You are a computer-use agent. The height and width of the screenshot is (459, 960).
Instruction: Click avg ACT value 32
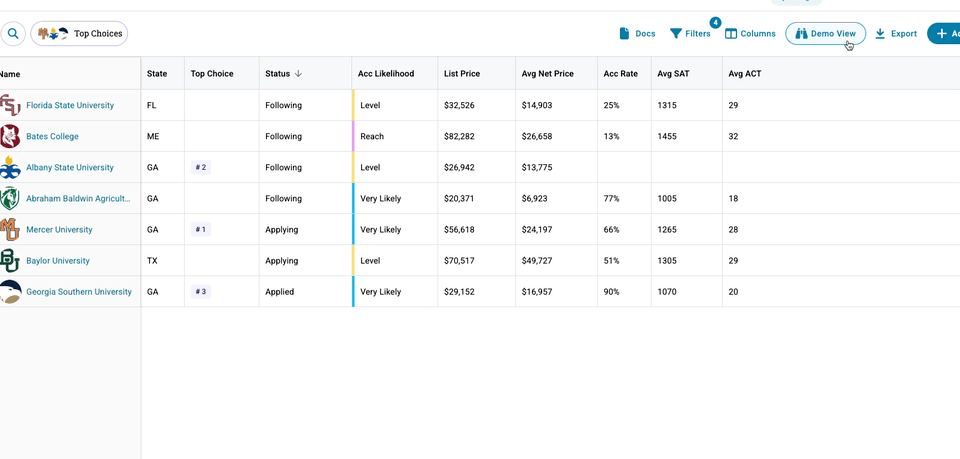click(733, 136)
